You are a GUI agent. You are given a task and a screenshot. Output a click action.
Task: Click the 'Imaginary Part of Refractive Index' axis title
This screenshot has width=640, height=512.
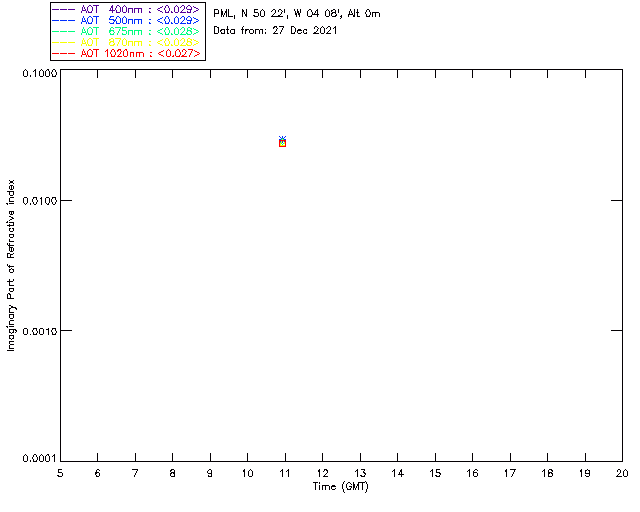tap(11, 265)
